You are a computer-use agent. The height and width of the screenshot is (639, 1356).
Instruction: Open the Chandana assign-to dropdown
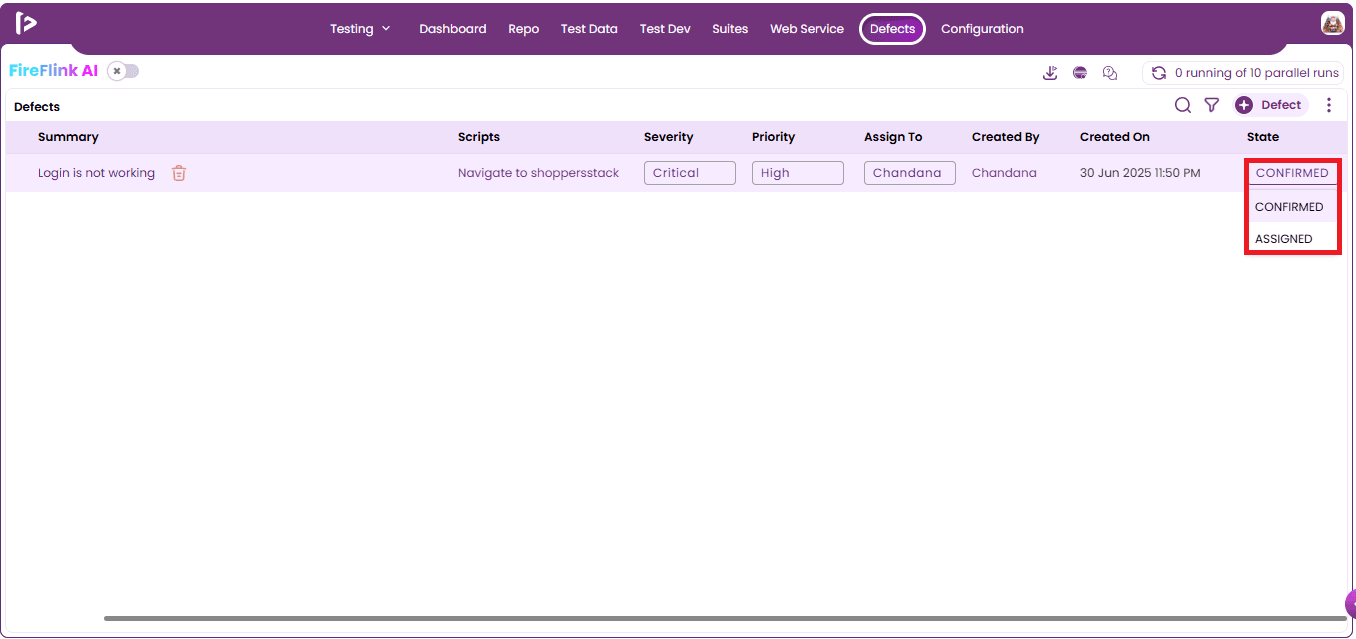[x=910, y=173]
